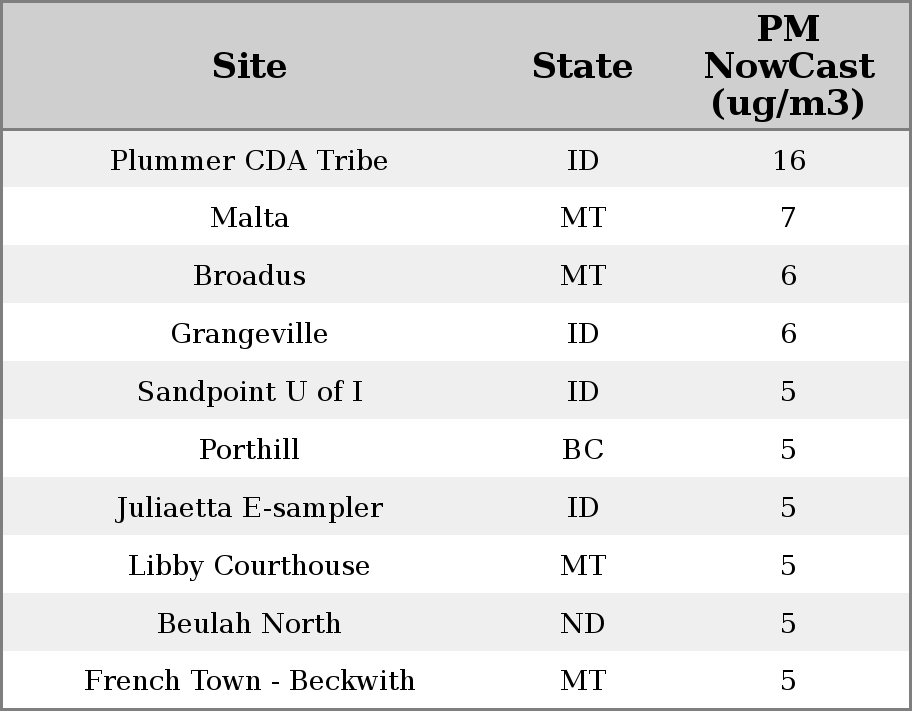Open the Beulah North site

(249, 624)
